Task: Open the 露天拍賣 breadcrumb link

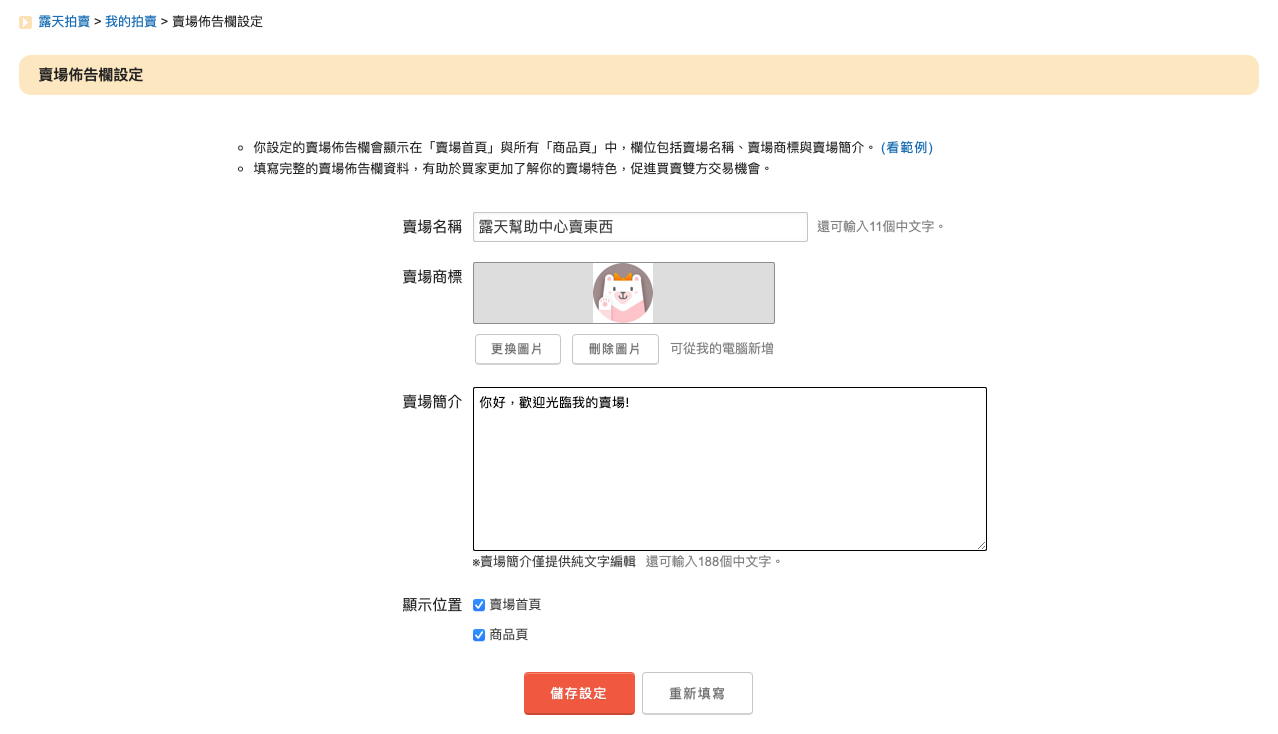Action: [x=64, y=21]
